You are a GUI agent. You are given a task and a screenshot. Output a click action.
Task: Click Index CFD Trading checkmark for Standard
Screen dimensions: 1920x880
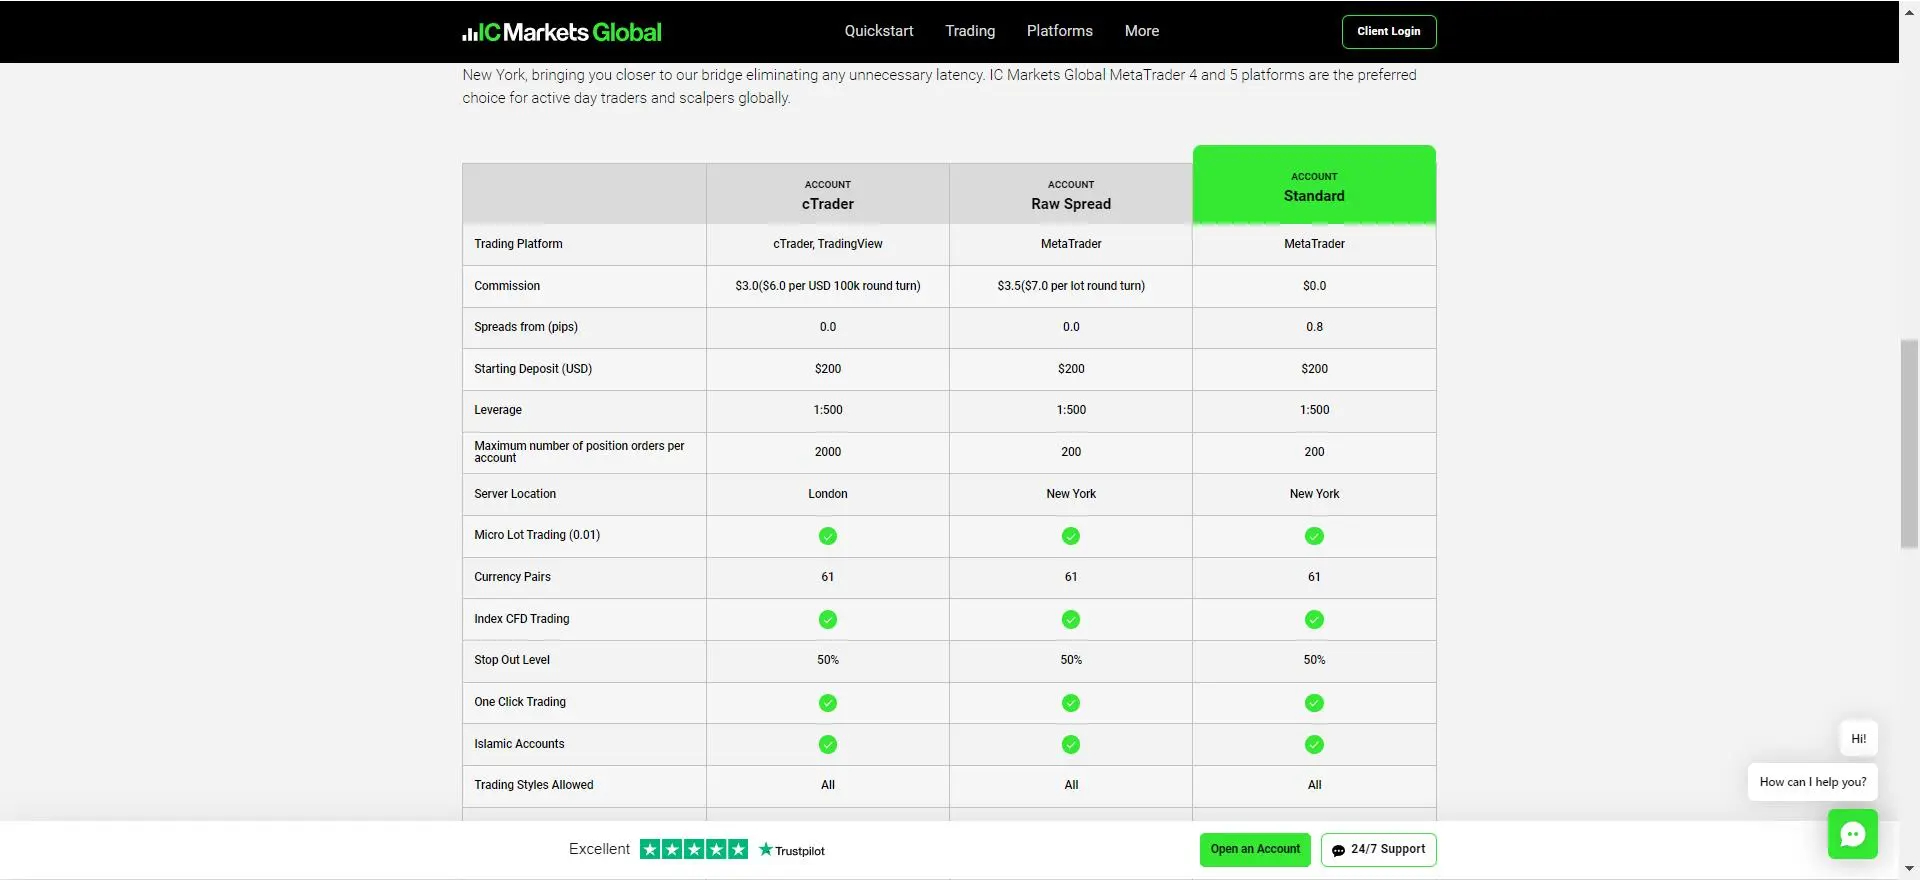tap(1314, 620)
